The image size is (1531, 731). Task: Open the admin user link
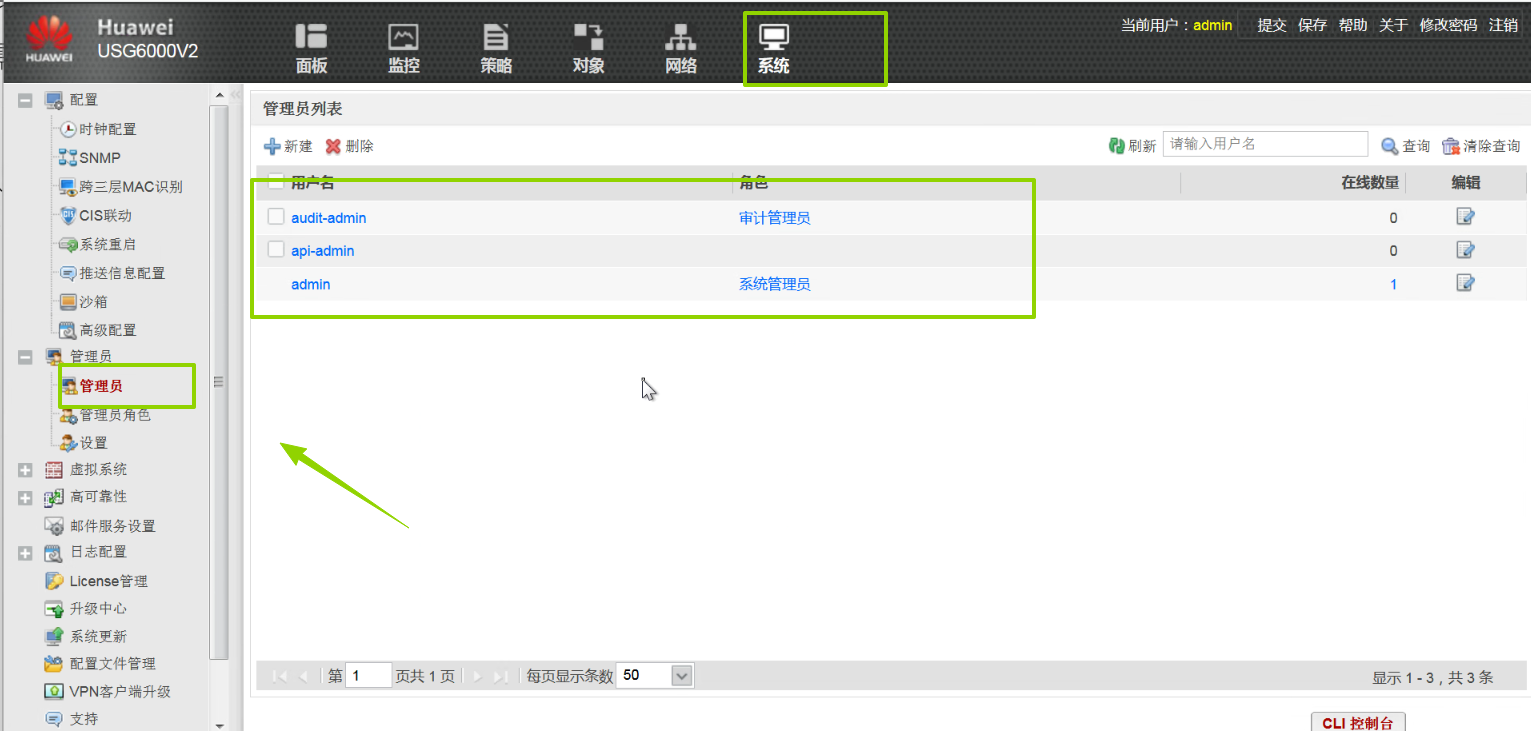(311, 284)
